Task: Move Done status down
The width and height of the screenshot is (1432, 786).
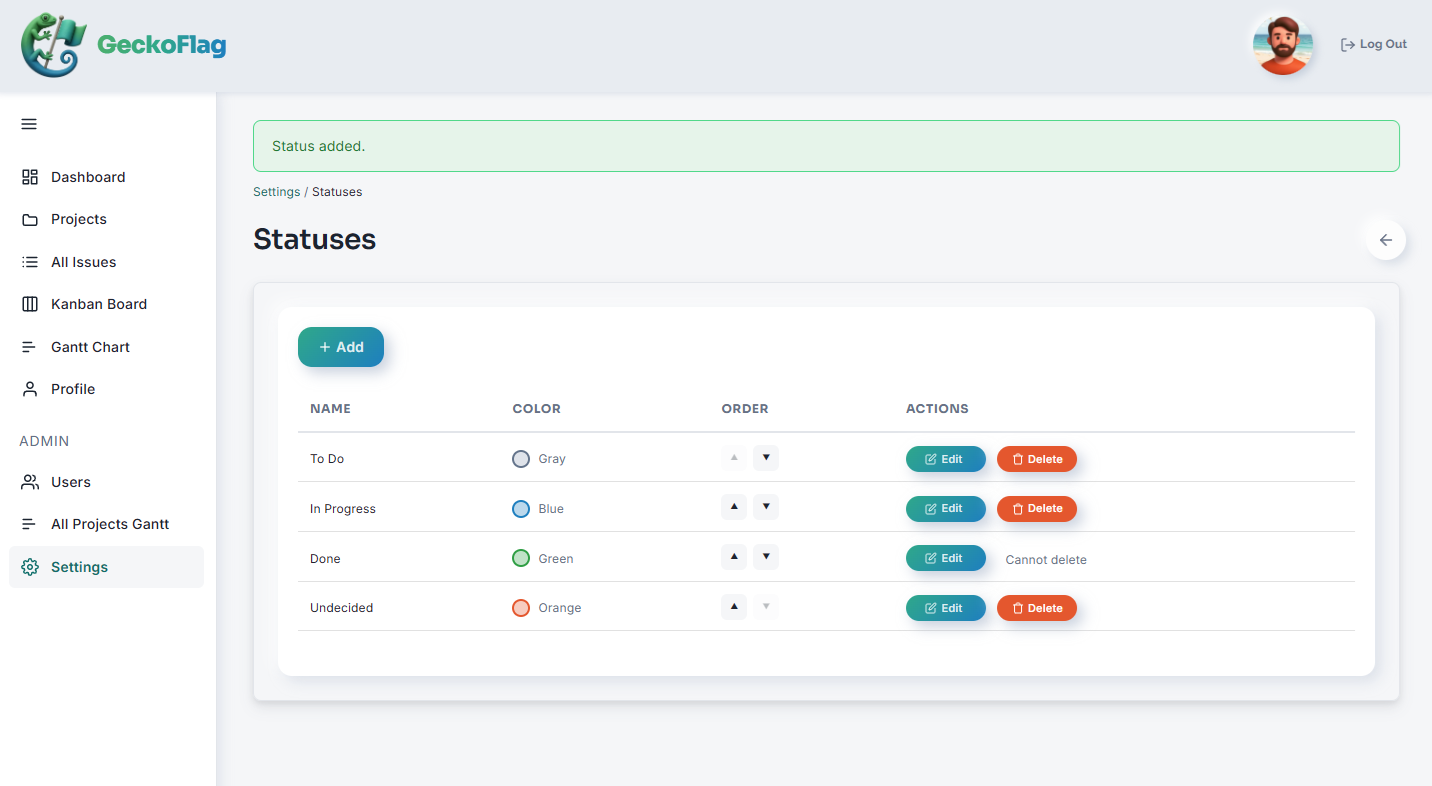Action: (766, 557)
